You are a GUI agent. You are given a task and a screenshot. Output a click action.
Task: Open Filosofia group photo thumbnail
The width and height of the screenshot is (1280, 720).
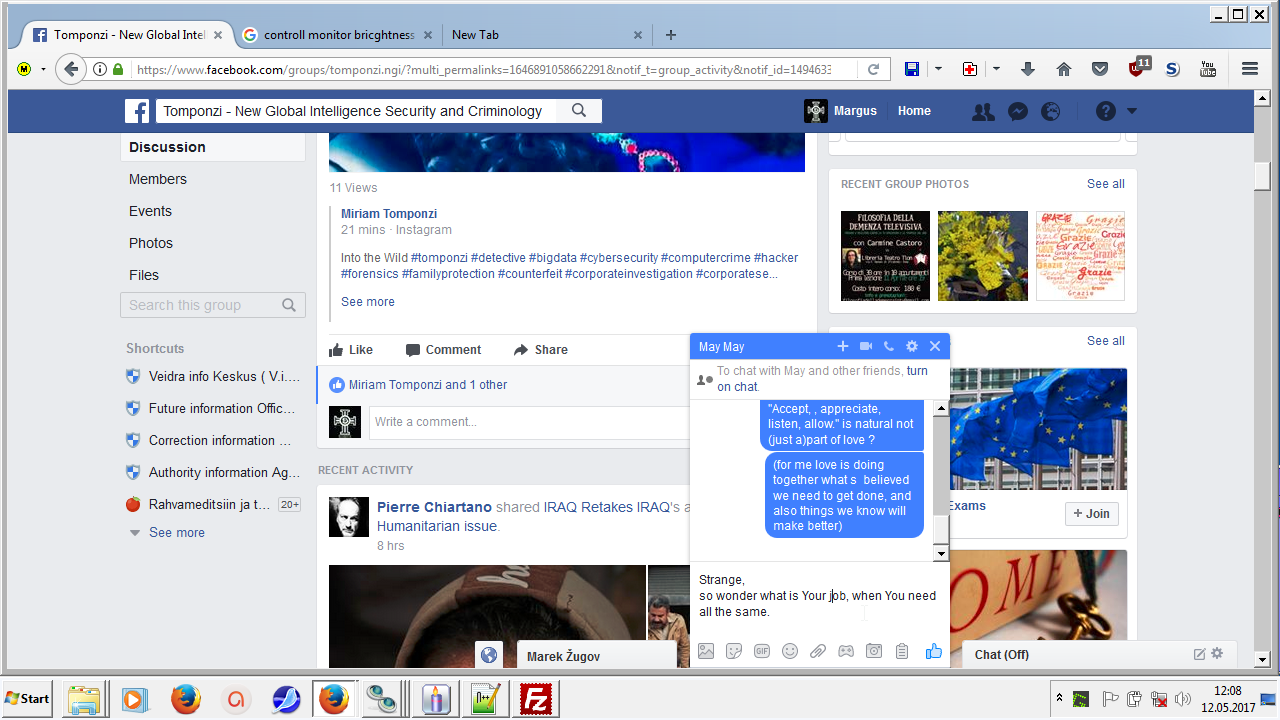click(885, 256)
